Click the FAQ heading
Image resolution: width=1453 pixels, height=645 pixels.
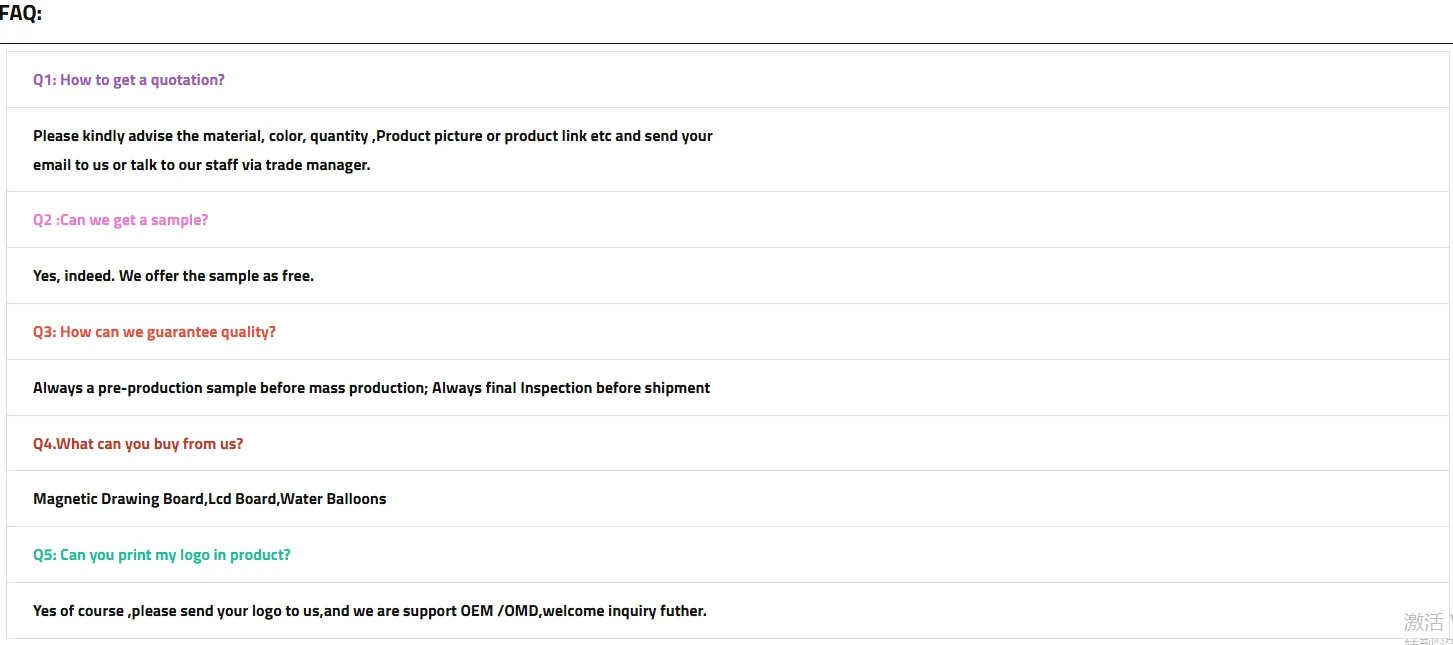pyautogui.click(x=21, y=14)
